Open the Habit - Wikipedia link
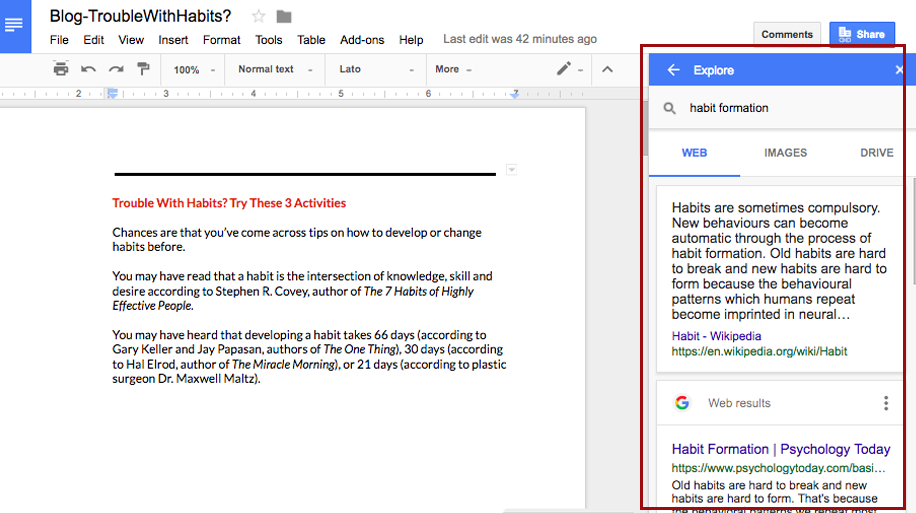Image resolution: width=916 pixels, height=513 pixels. (716, 336)
